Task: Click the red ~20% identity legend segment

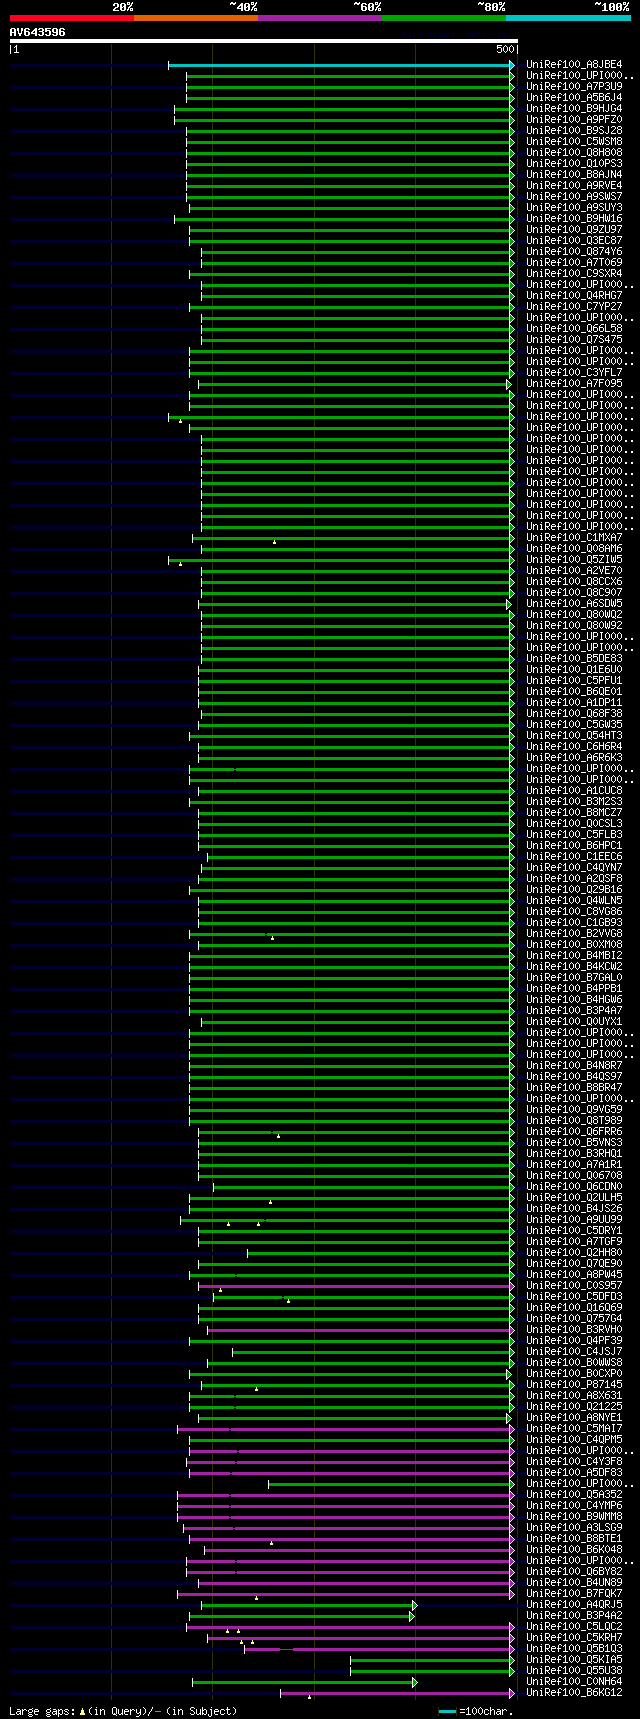Action: [72, 18]
